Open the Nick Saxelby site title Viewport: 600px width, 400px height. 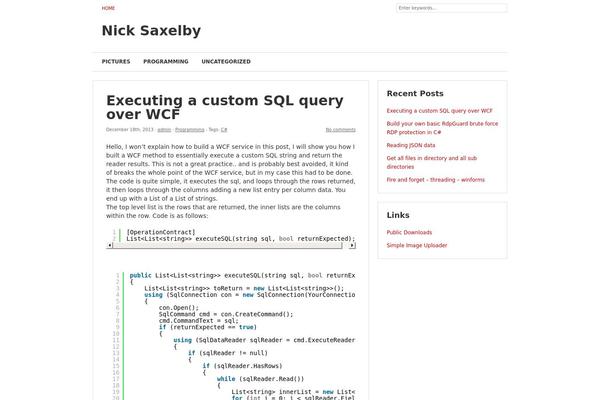[x=151, y=31]
